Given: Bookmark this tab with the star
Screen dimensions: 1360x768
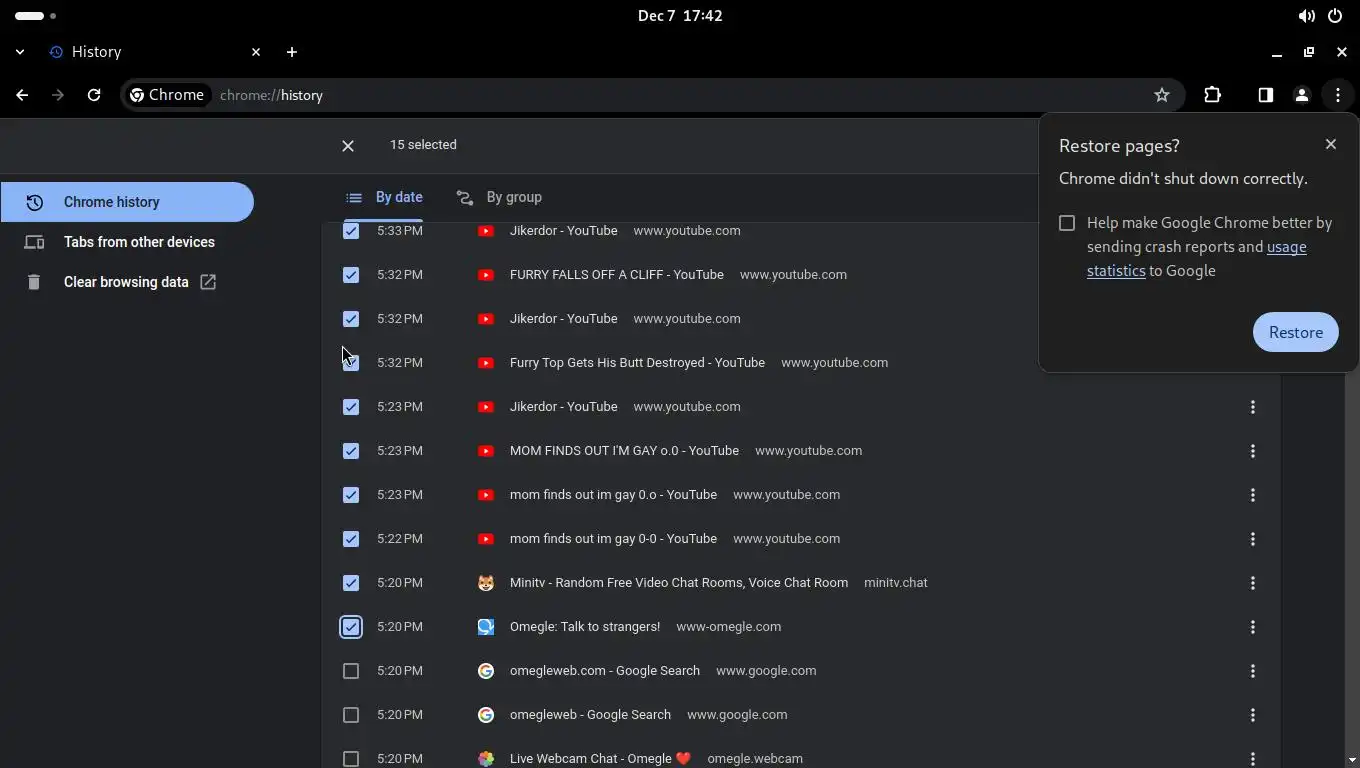Looking at the screenshot, I should [1162, 95].
